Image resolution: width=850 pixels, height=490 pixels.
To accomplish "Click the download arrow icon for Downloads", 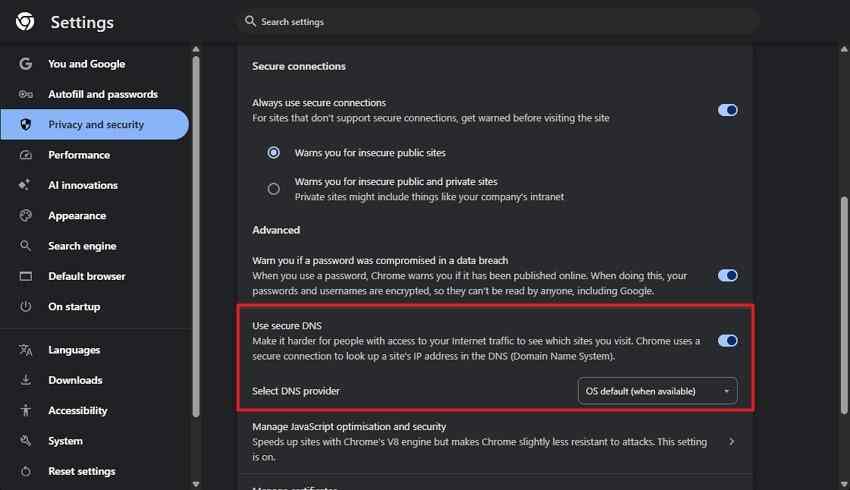I will point(25,380).
